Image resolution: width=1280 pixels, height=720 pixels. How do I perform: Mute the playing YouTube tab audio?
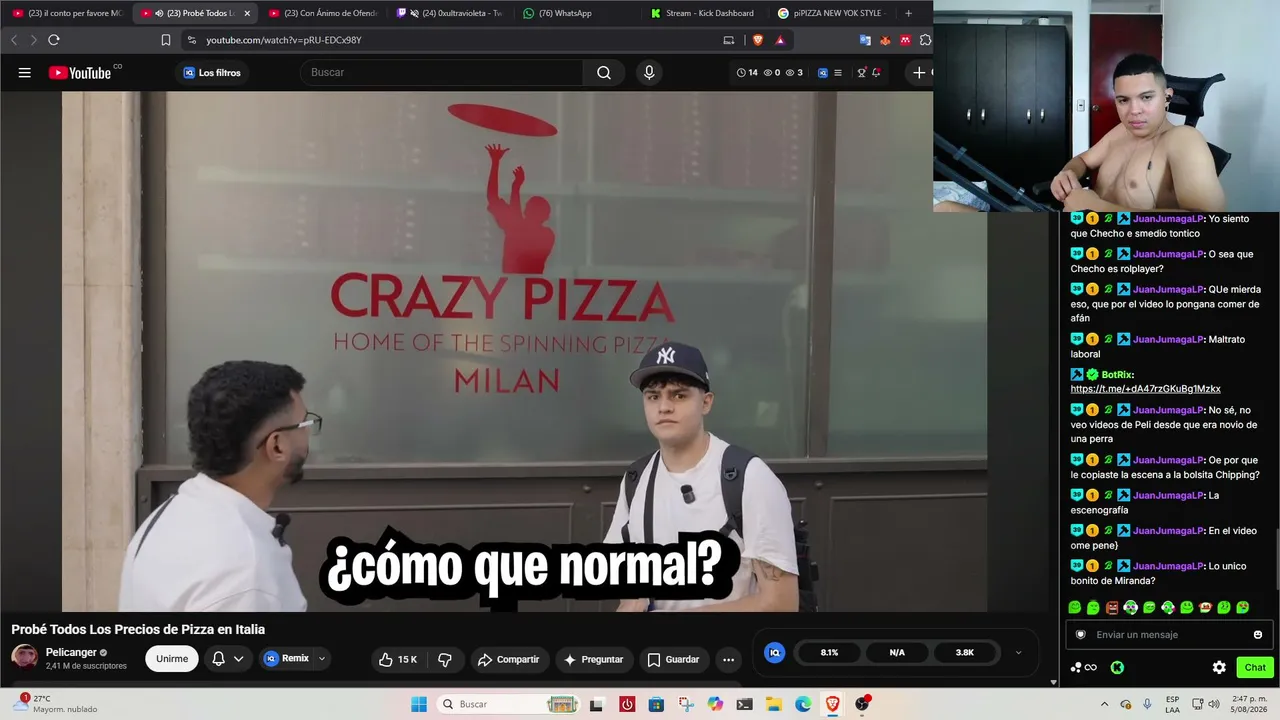point(160,13)
